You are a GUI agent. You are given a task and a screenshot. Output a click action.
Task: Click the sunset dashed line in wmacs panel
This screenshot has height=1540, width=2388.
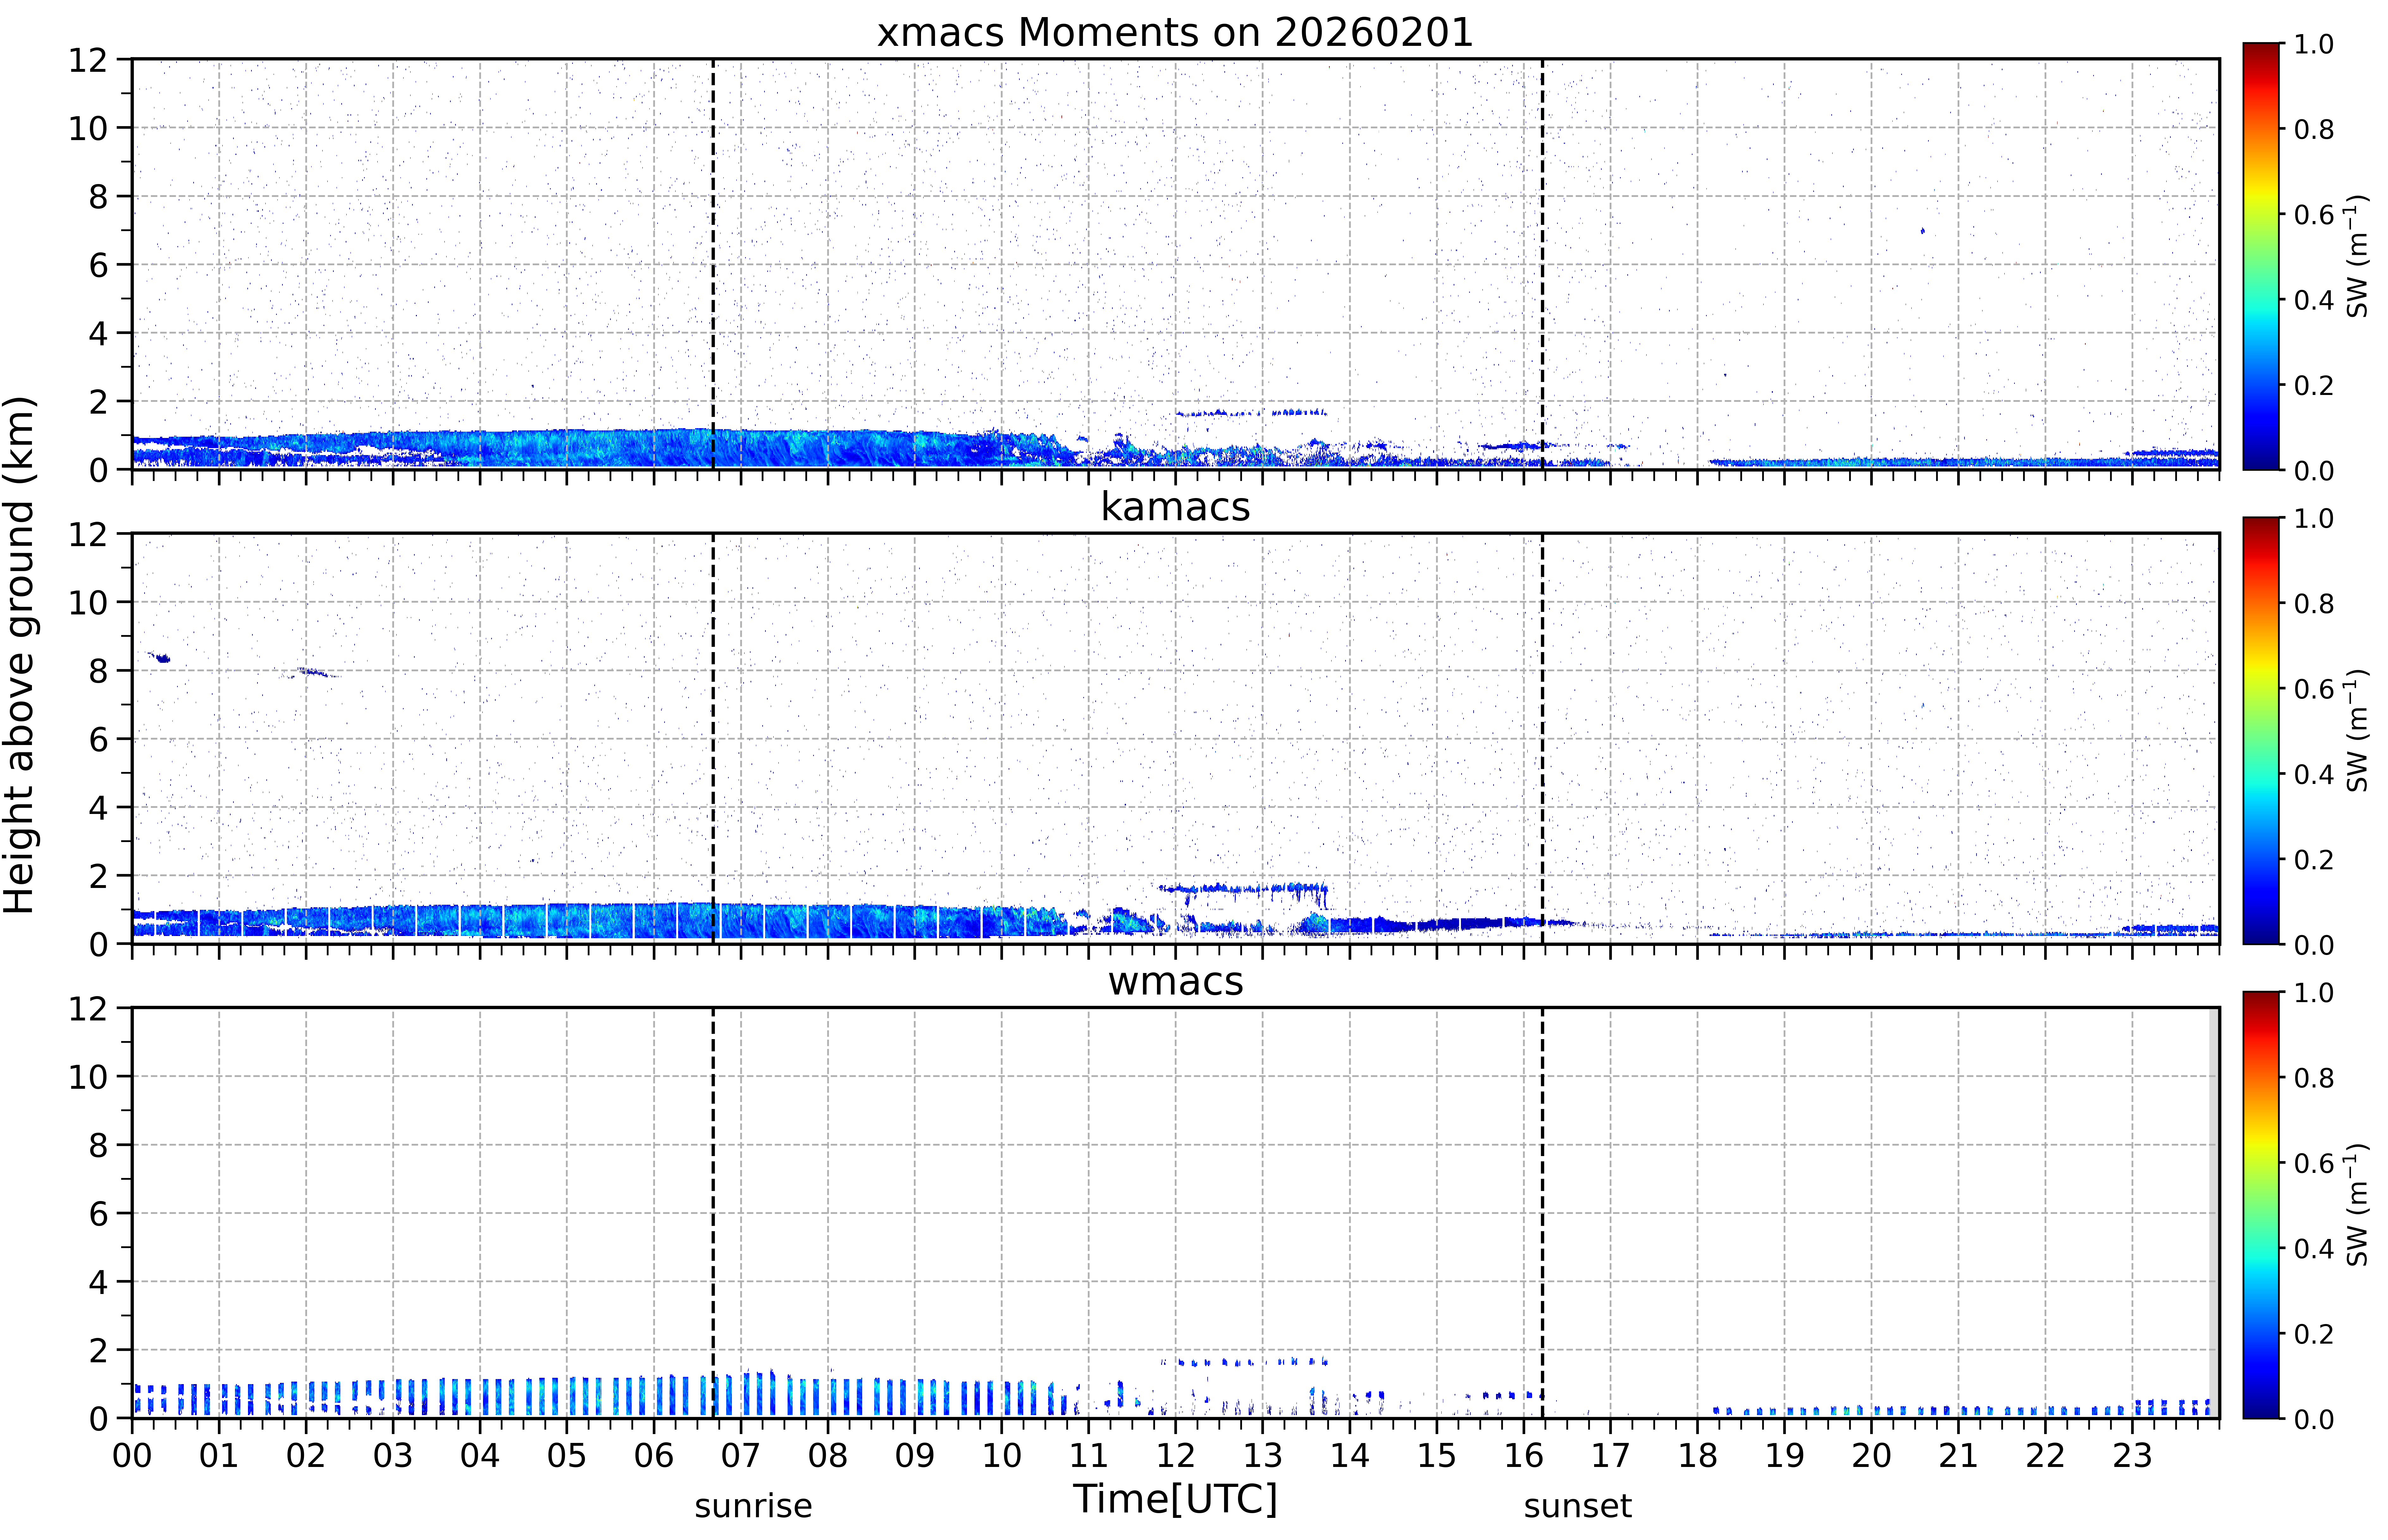(1542, 1213)
